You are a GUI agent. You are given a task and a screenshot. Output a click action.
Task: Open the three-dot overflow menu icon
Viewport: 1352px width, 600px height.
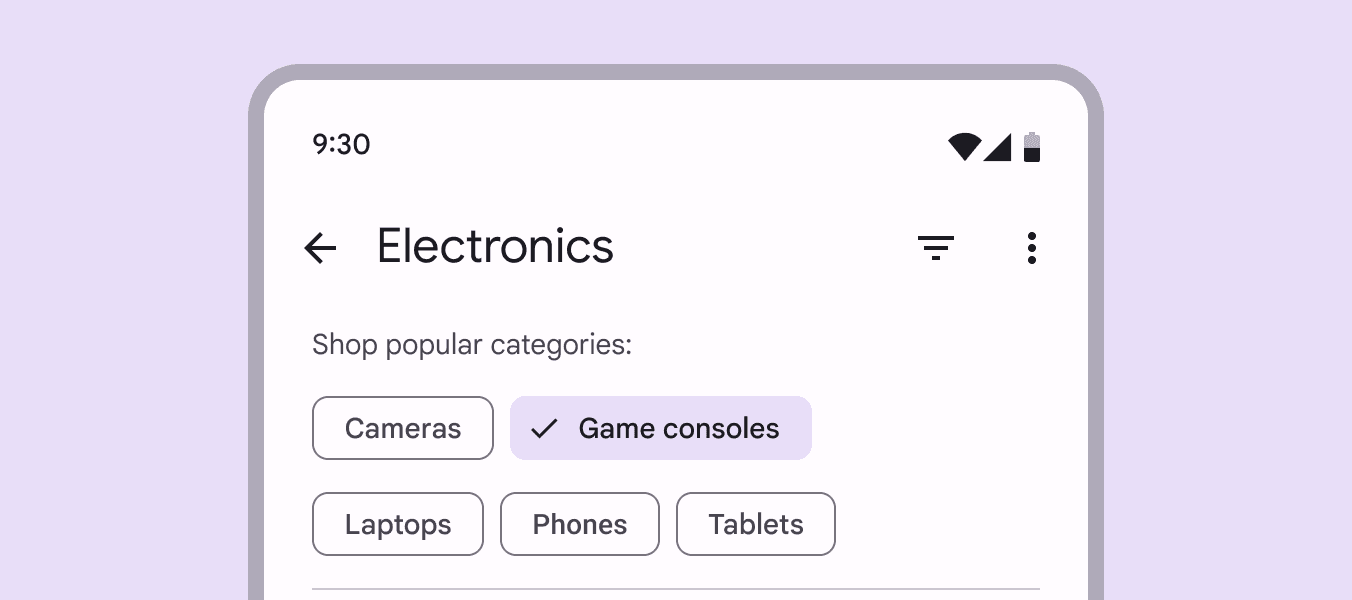point(1032,248)
